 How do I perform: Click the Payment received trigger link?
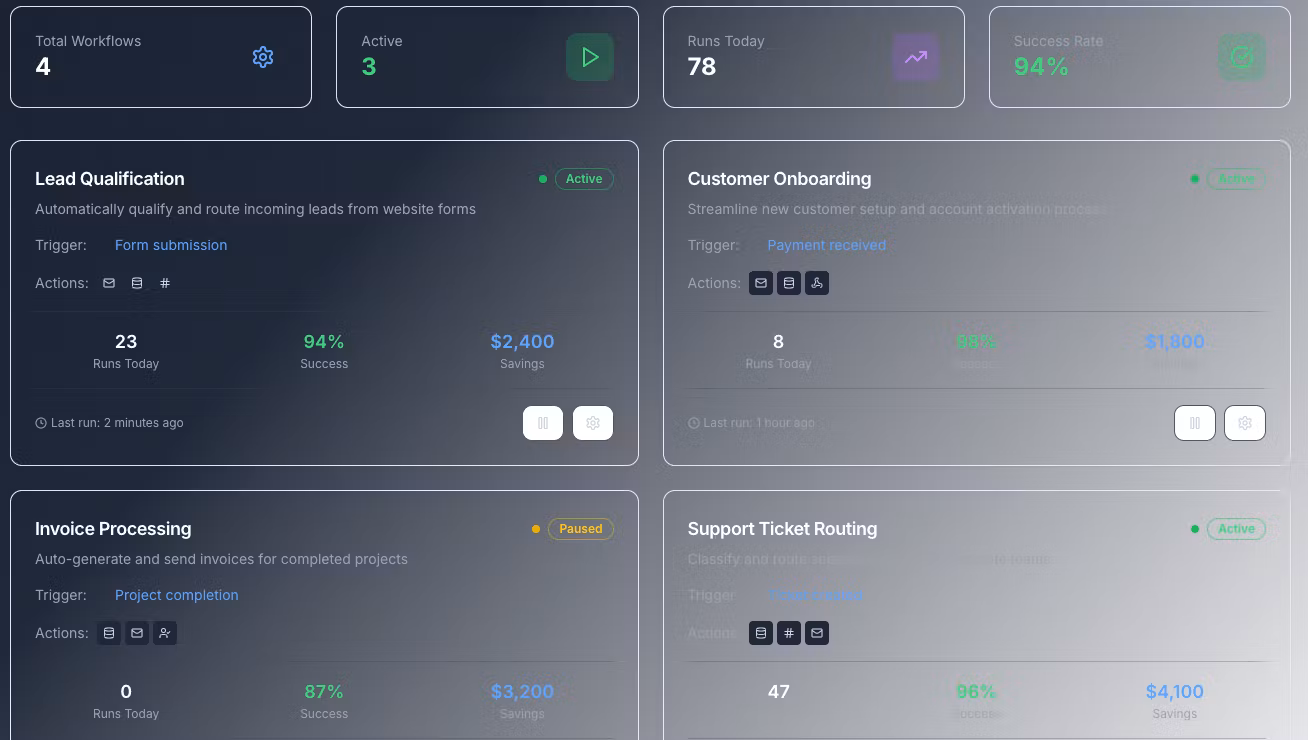coord(826,245)
